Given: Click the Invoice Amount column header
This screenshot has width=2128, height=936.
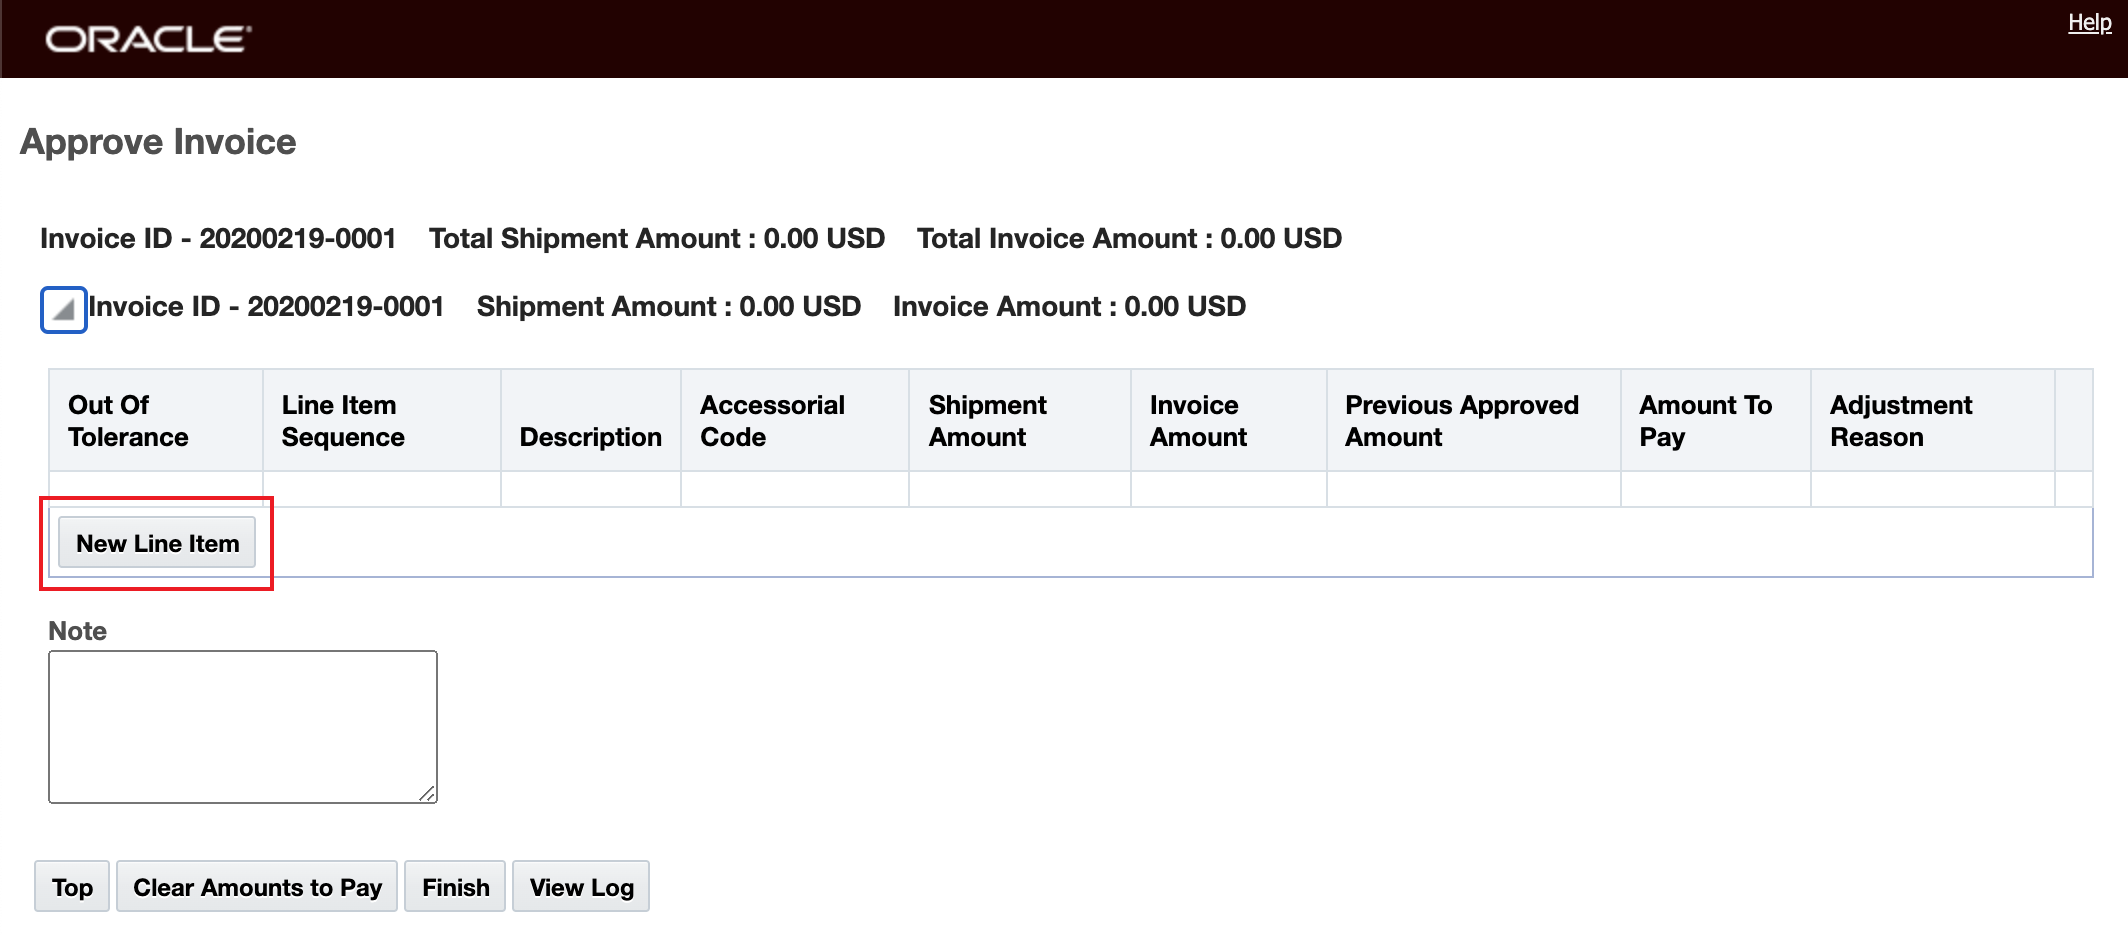Looking at the screenshot, I should (1198, 421).
